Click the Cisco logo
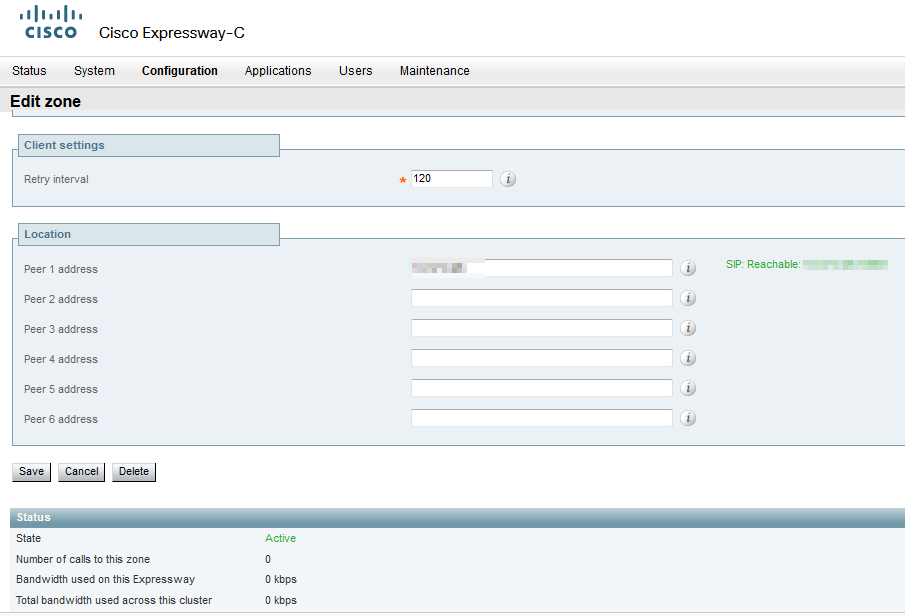This screenshot has width=905, height=616. coord(51,22)
